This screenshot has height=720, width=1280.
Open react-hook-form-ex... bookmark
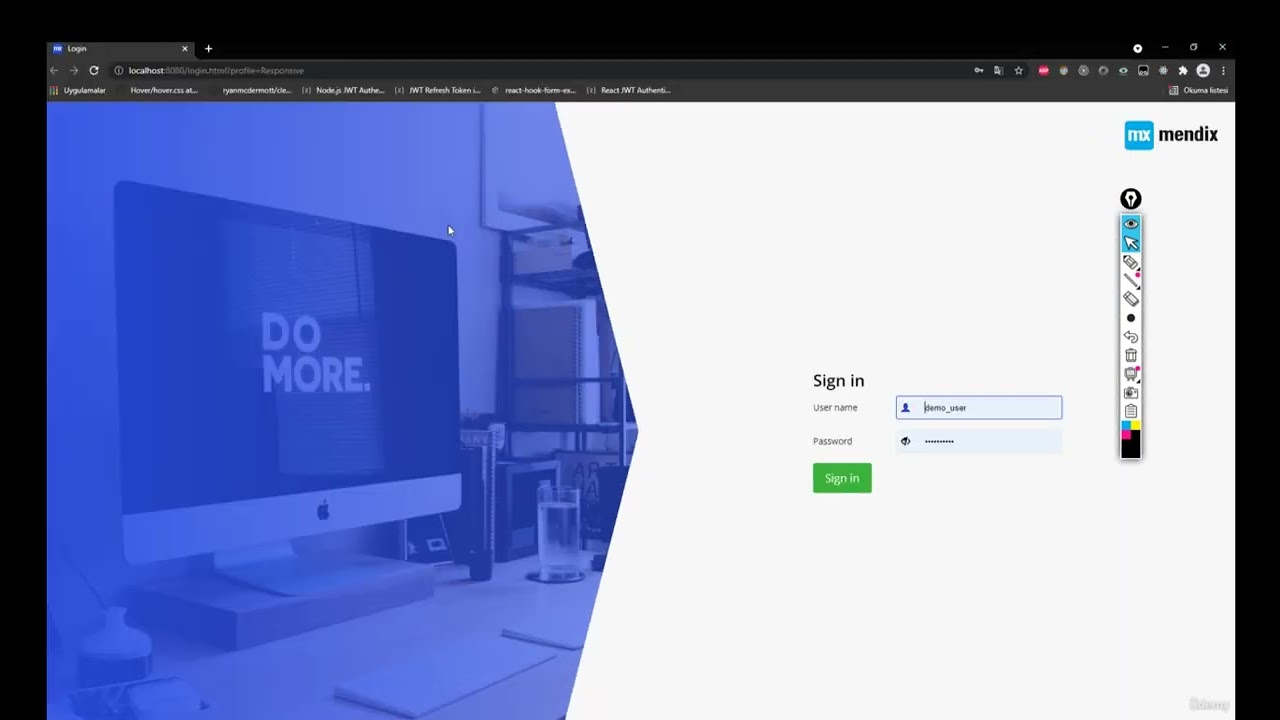pos(534,90)
